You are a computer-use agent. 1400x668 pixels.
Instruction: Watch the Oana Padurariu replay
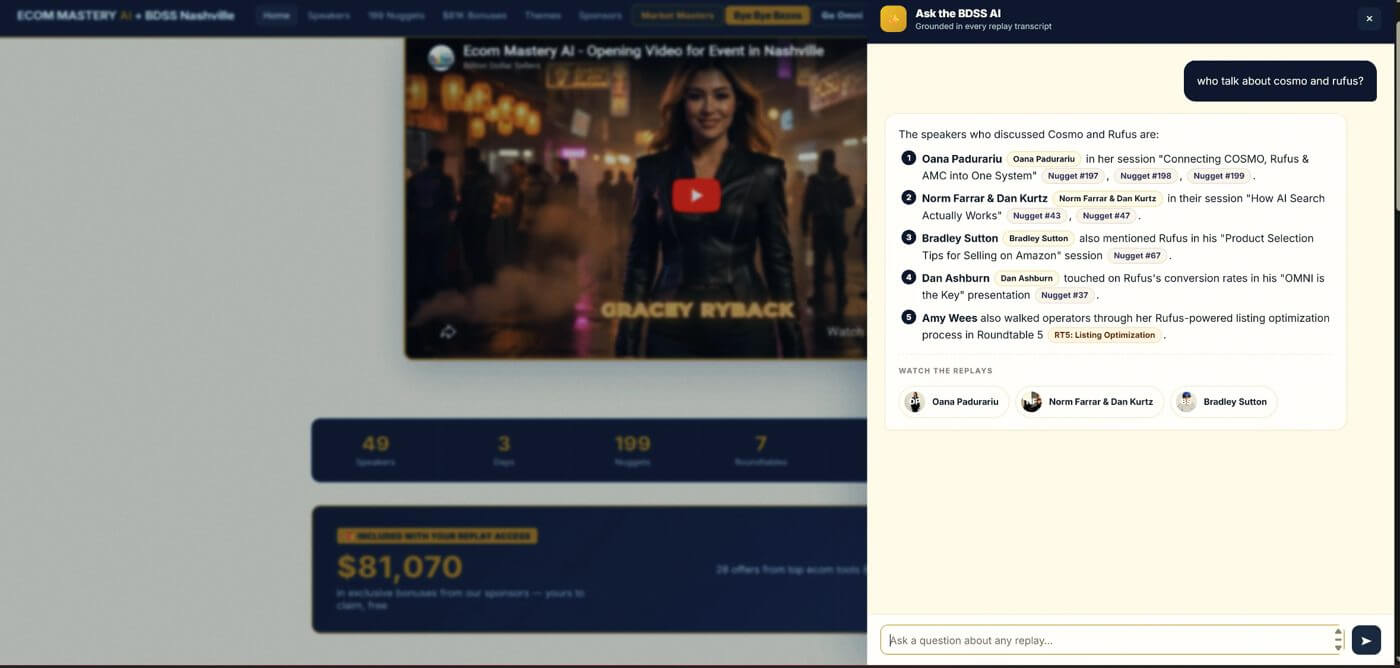click(x=954, y=402)
